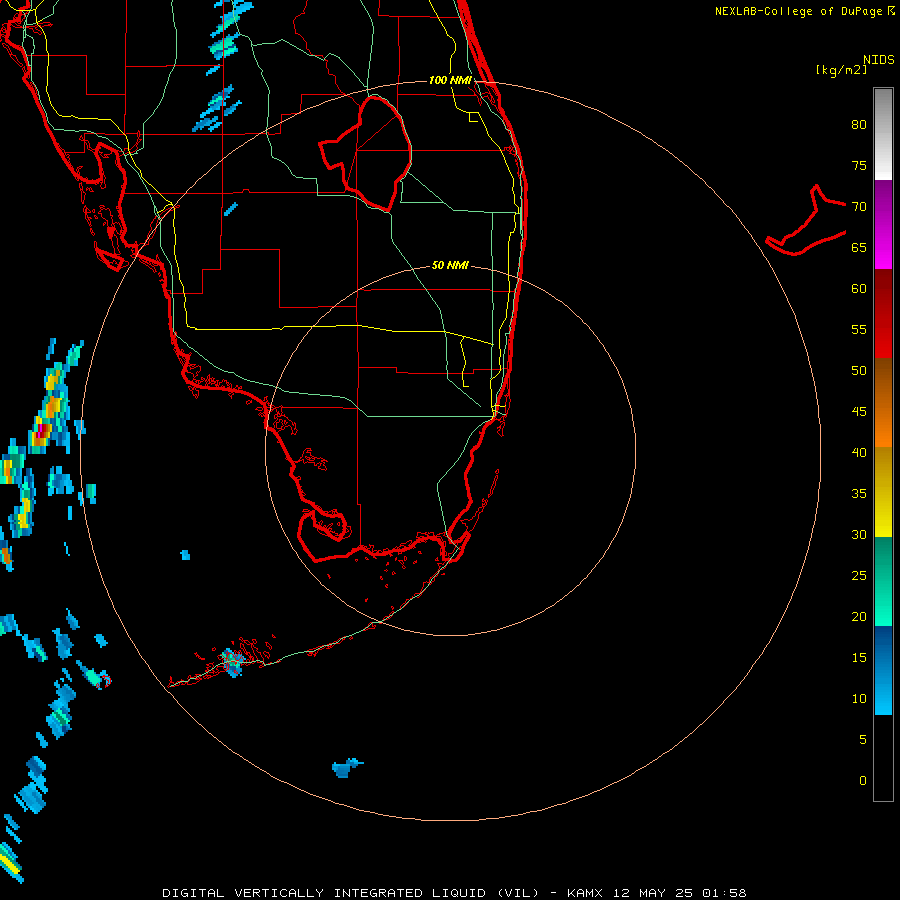This screenshot has height=900, width=900.
Task: Click the 20 value on the color scale
Action: point(859,617)
